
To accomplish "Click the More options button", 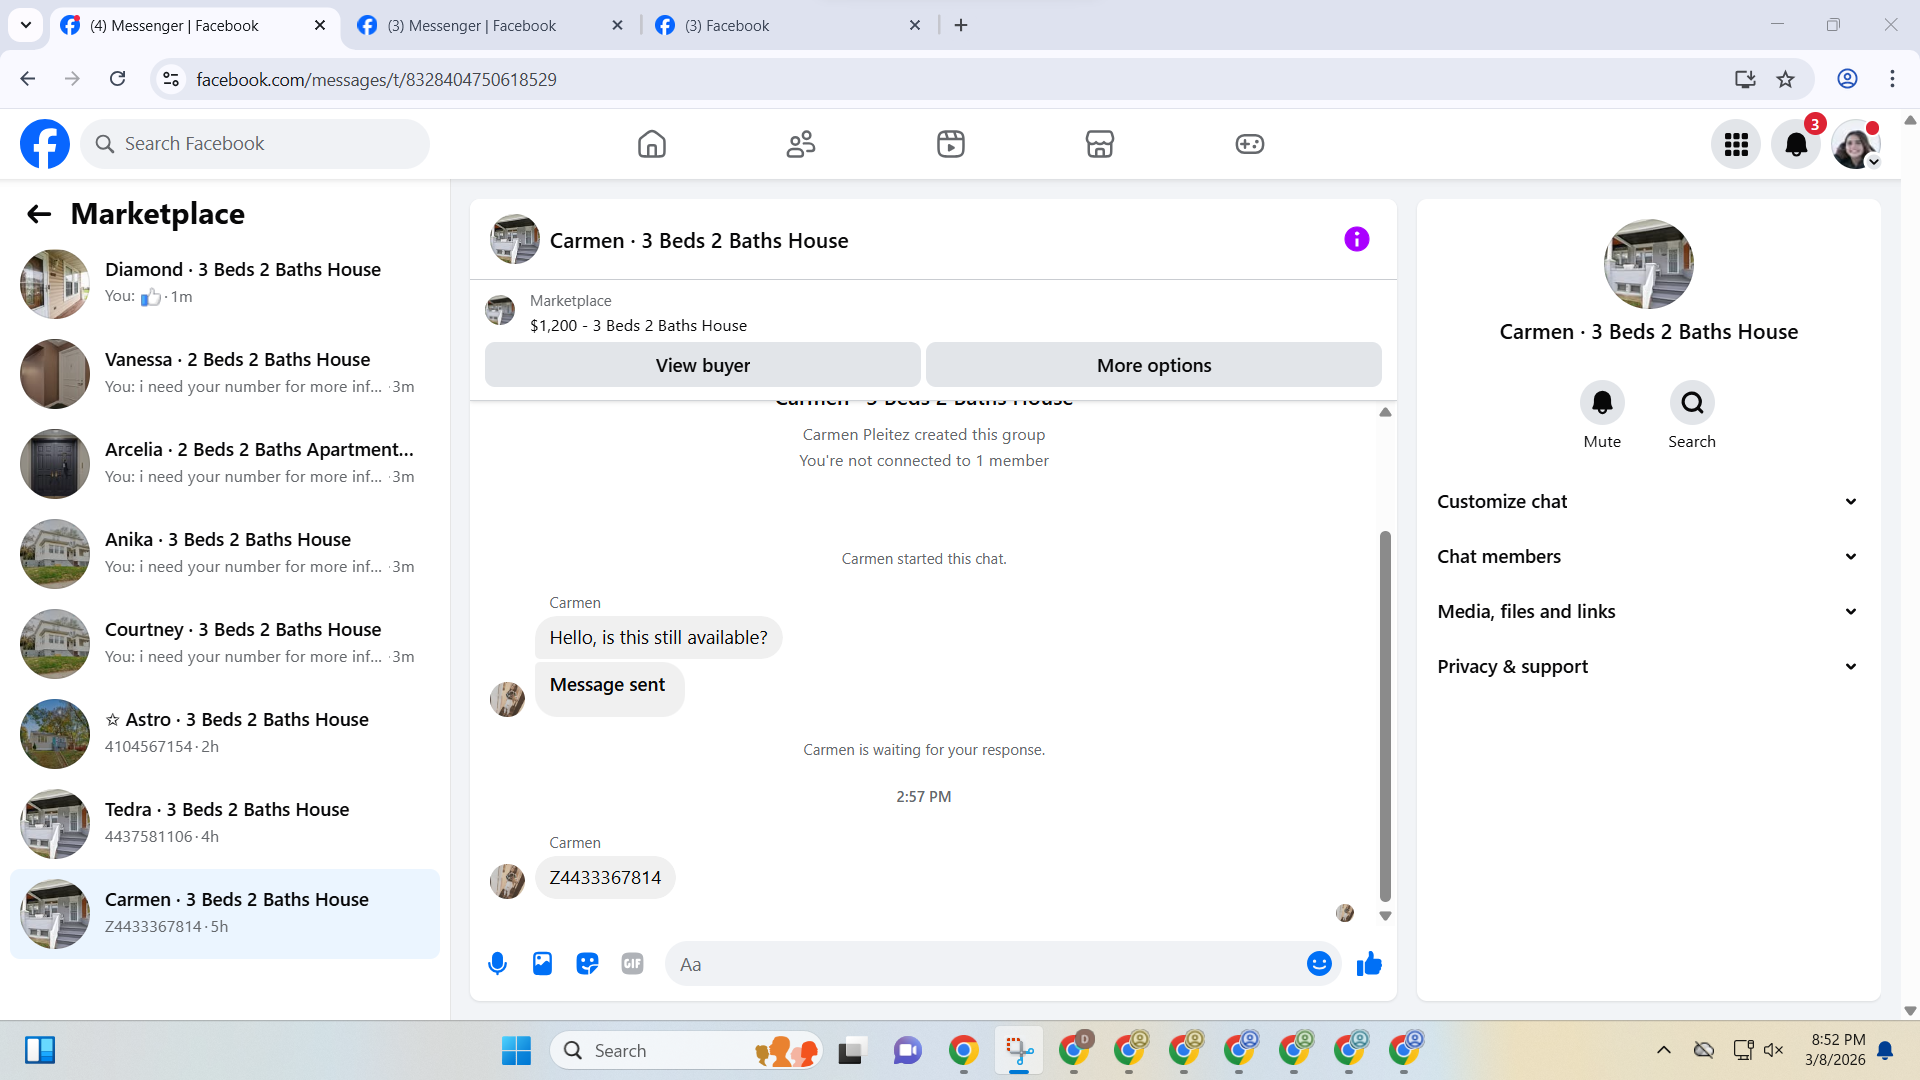I will coord(1153,365).
